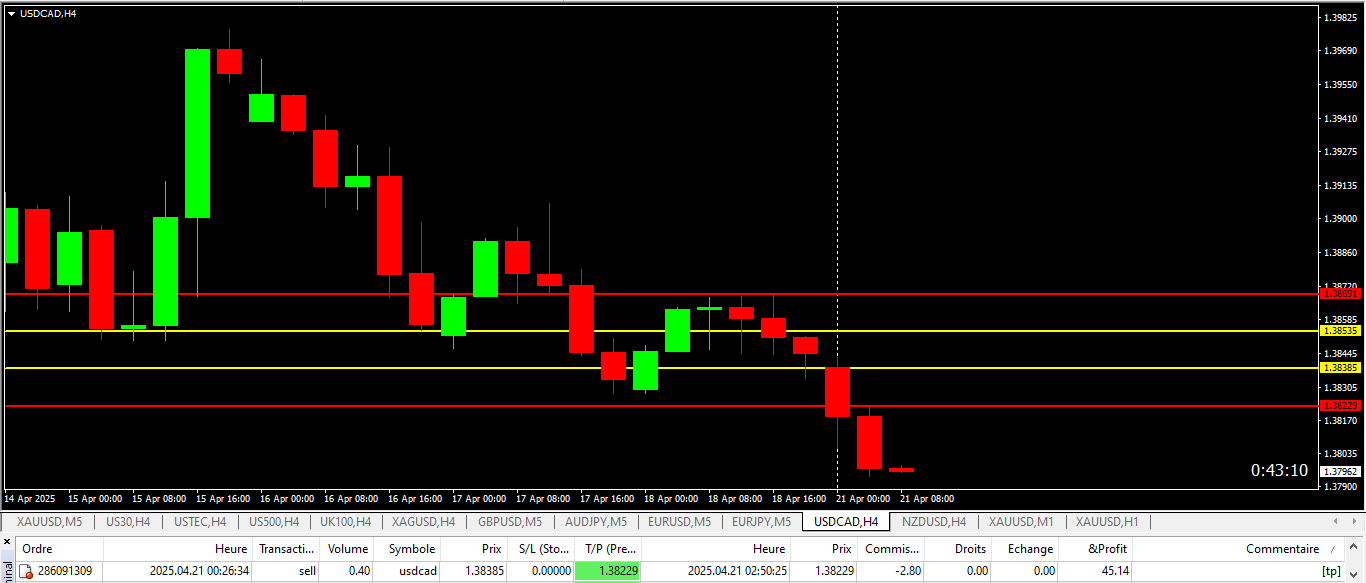The image size is (1366, 583).
Task: Click the 18 Apr 16:00 time axis label
Action: click(799, 498)
